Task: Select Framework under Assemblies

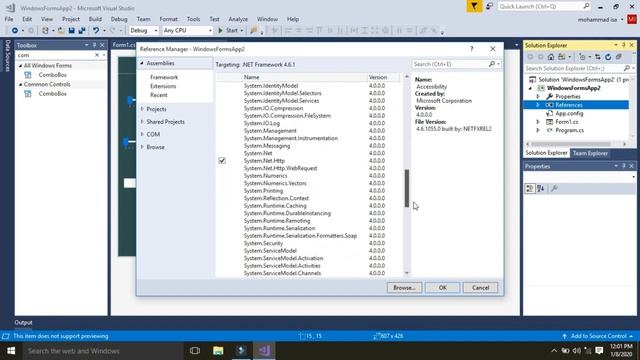Action: (x=164, y=77)
